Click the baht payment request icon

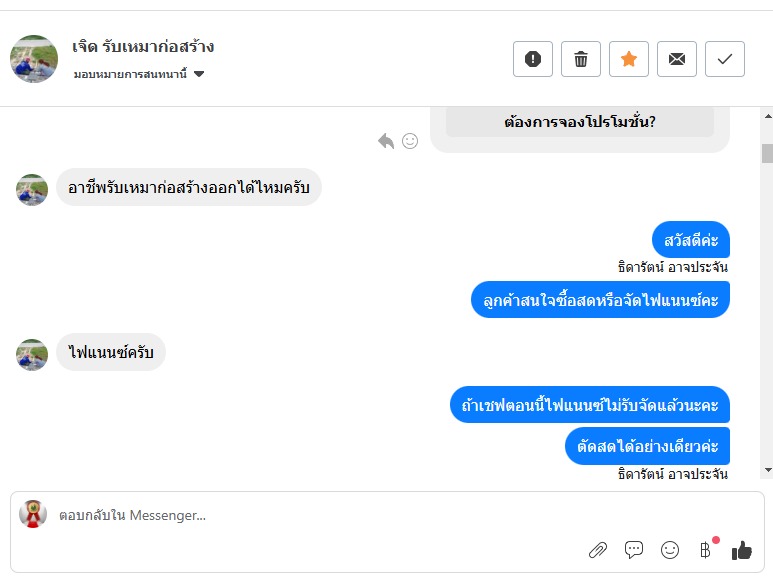[705, 549]
